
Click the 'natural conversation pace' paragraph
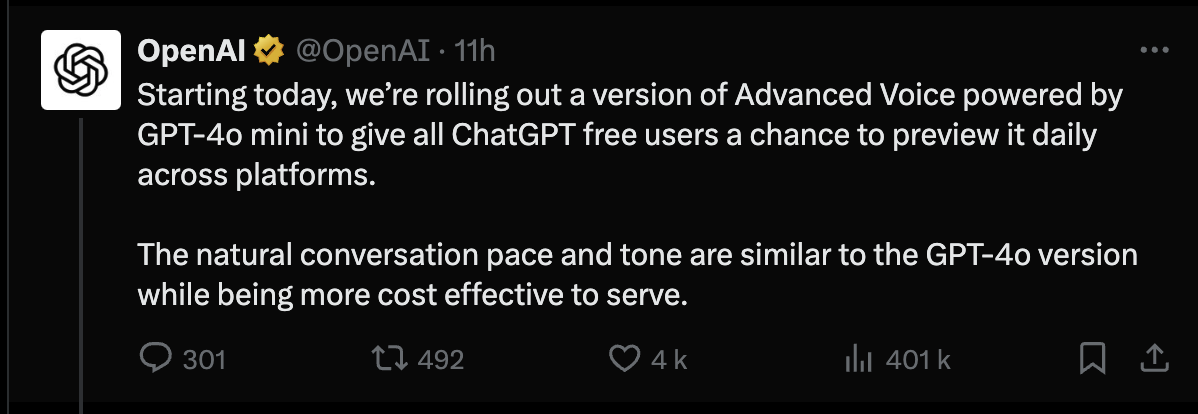coord(637,274)
